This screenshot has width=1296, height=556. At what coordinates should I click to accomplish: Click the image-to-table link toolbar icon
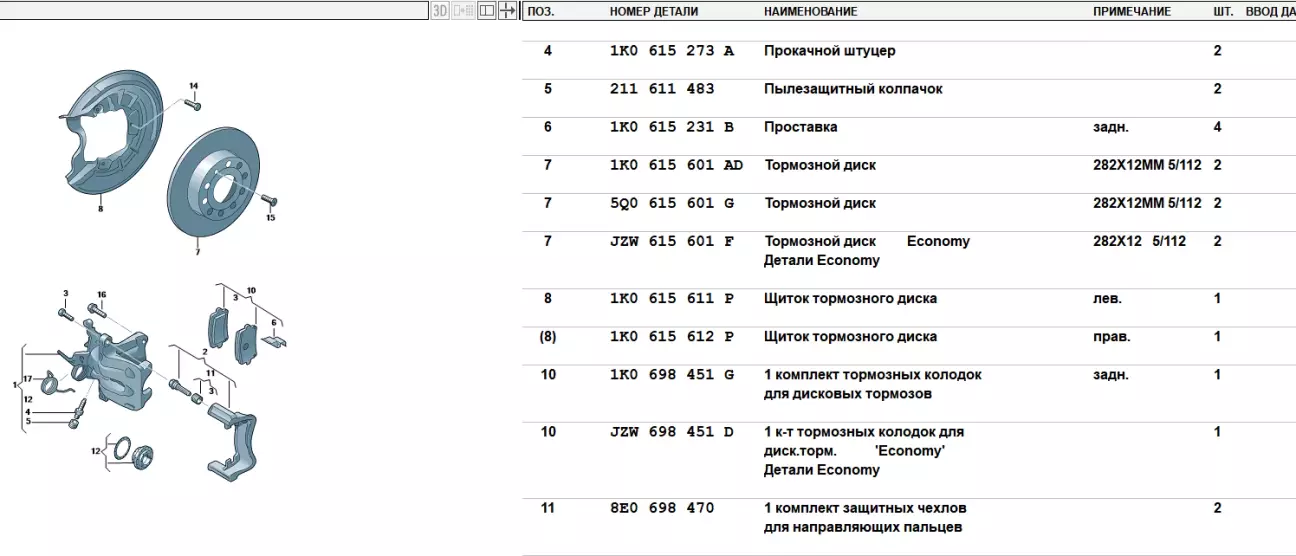pyautogui.click(x=463, y=11)
